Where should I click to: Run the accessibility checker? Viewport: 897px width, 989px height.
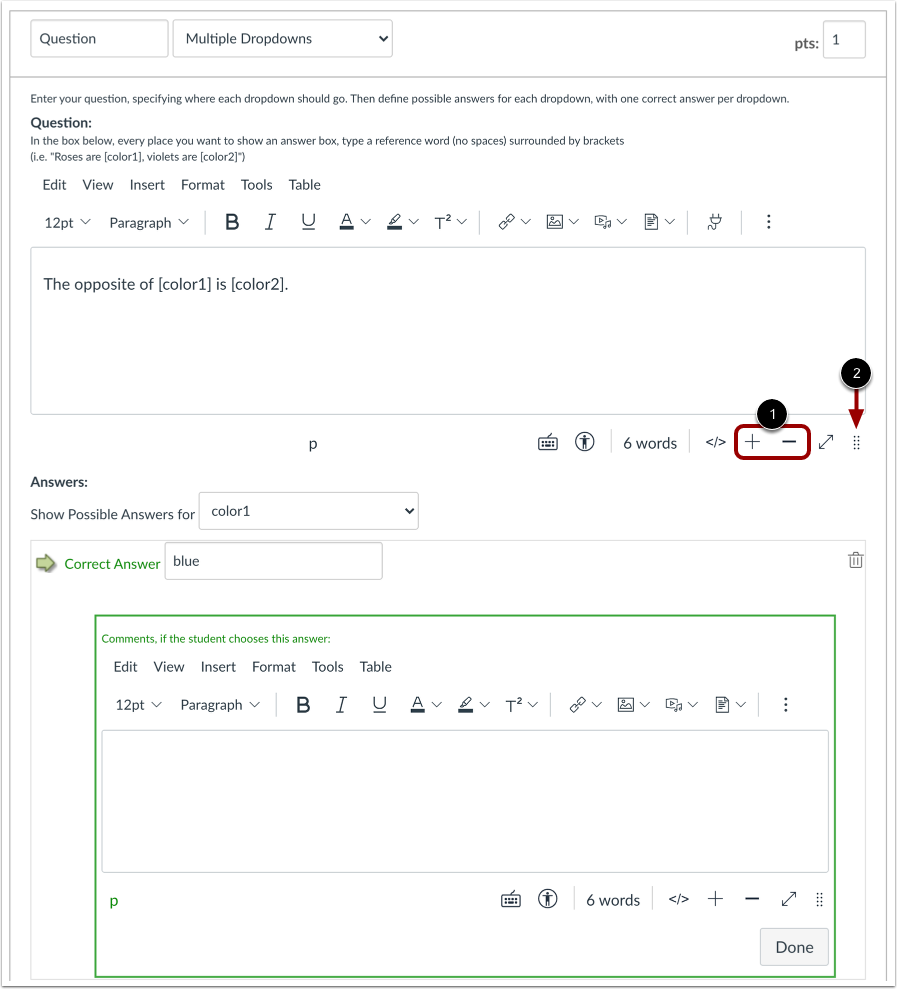point(585,441)
